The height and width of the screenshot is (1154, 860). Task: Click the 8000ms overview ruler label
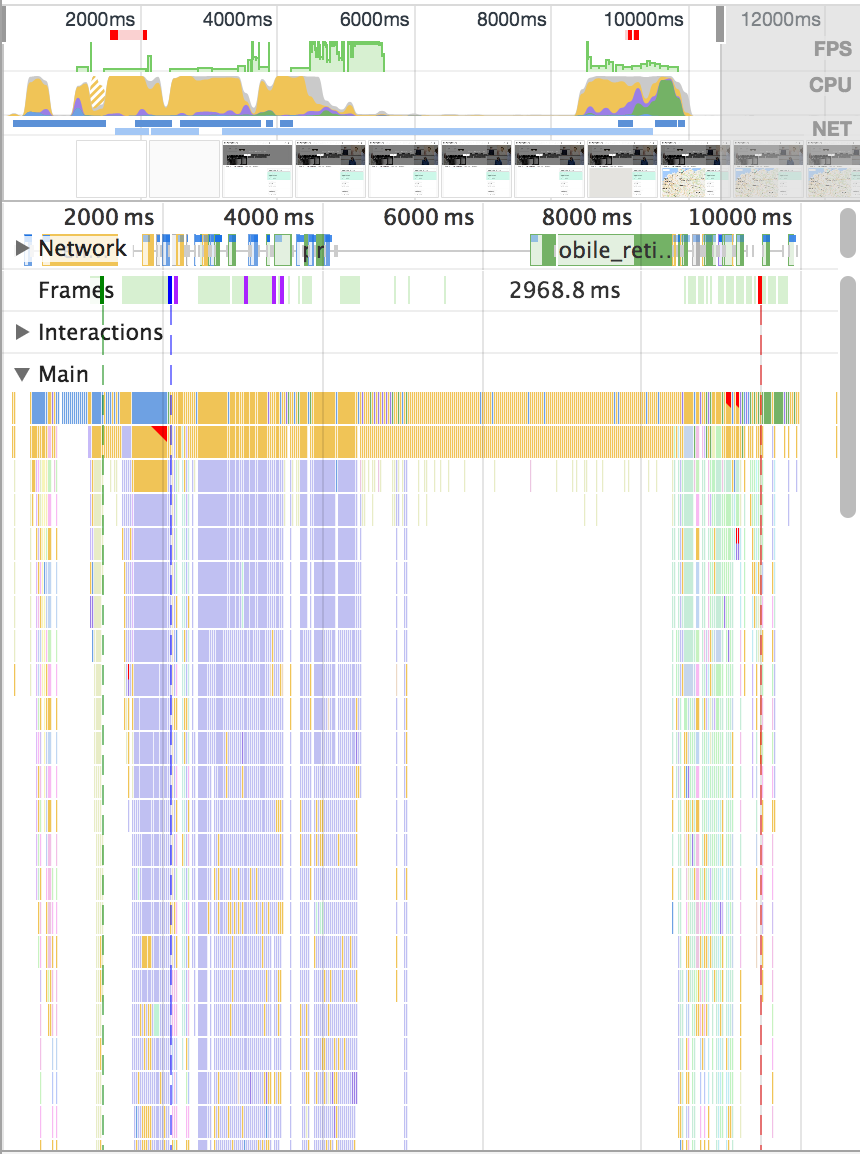pyautogui.click(x=511, y=19)
